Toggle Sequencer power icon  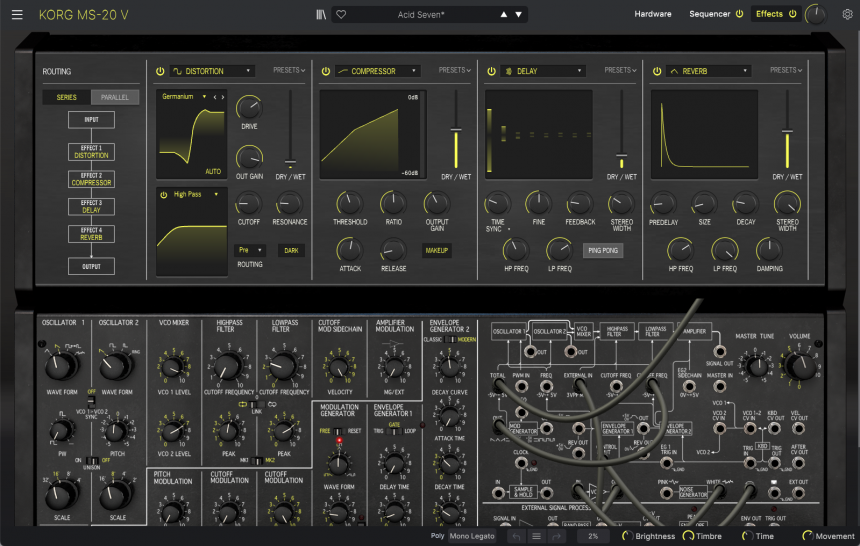pyautogui.click(x=739, y=14)
